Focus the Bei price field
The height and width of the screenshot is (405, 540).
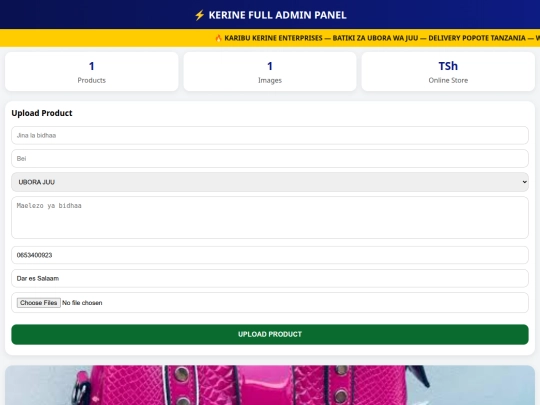click(270, 158)
